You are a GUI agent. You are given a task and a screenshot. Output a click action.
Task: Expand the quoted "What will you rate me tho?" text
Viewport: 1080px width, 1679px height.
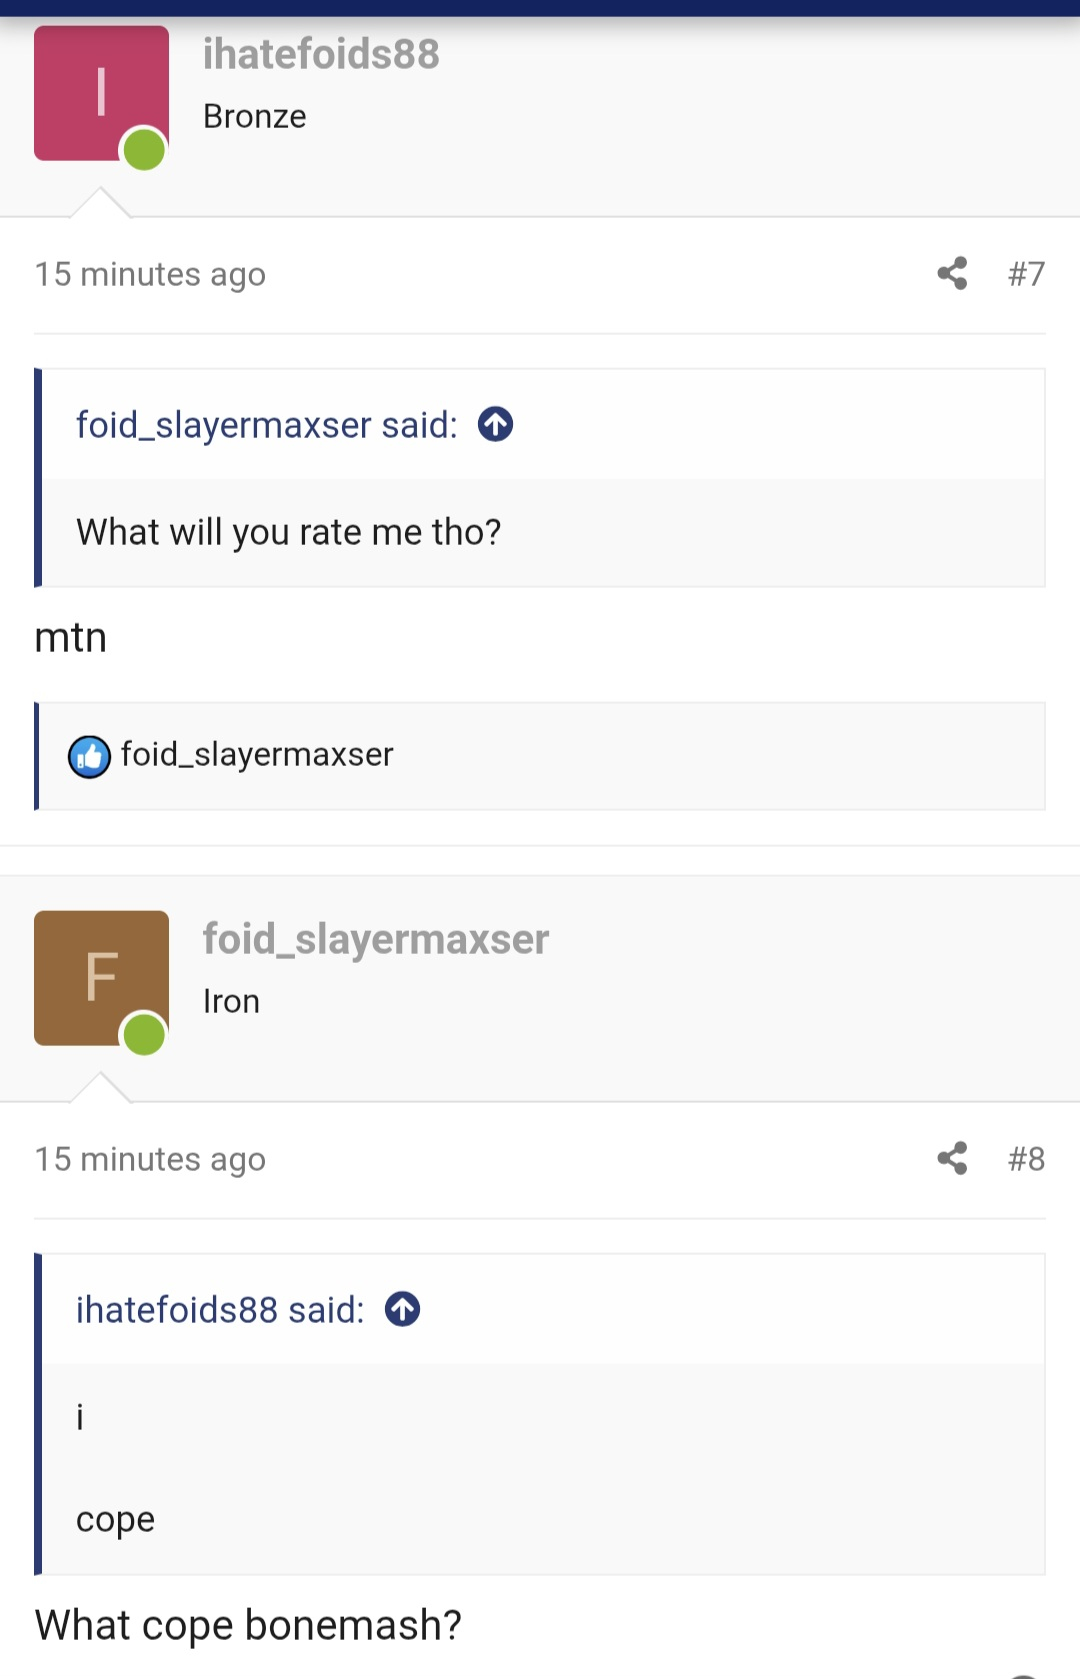tap(288, 532)
